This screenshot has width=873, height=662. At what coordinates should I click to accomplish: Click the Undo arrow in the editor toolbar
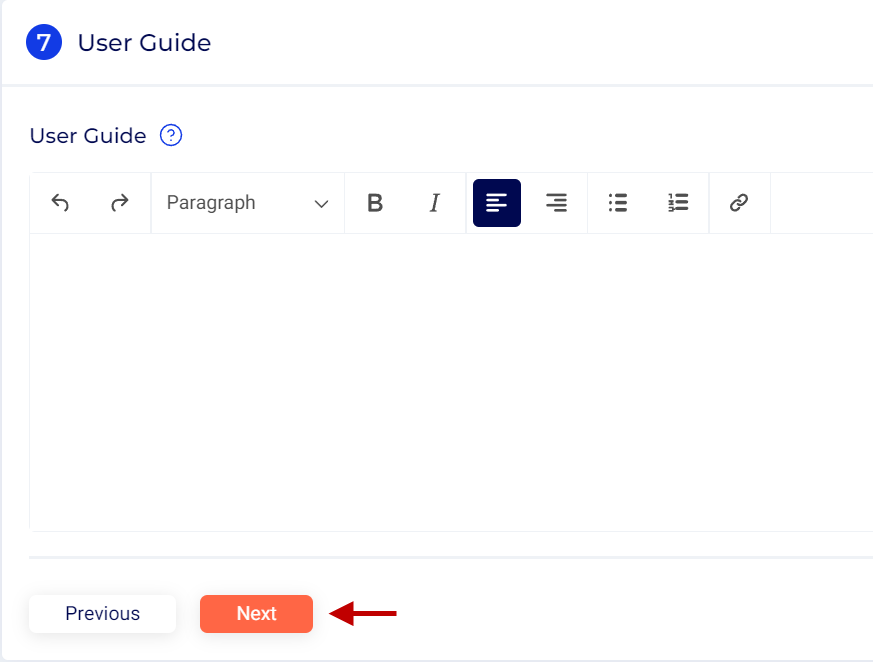point(60,203)
